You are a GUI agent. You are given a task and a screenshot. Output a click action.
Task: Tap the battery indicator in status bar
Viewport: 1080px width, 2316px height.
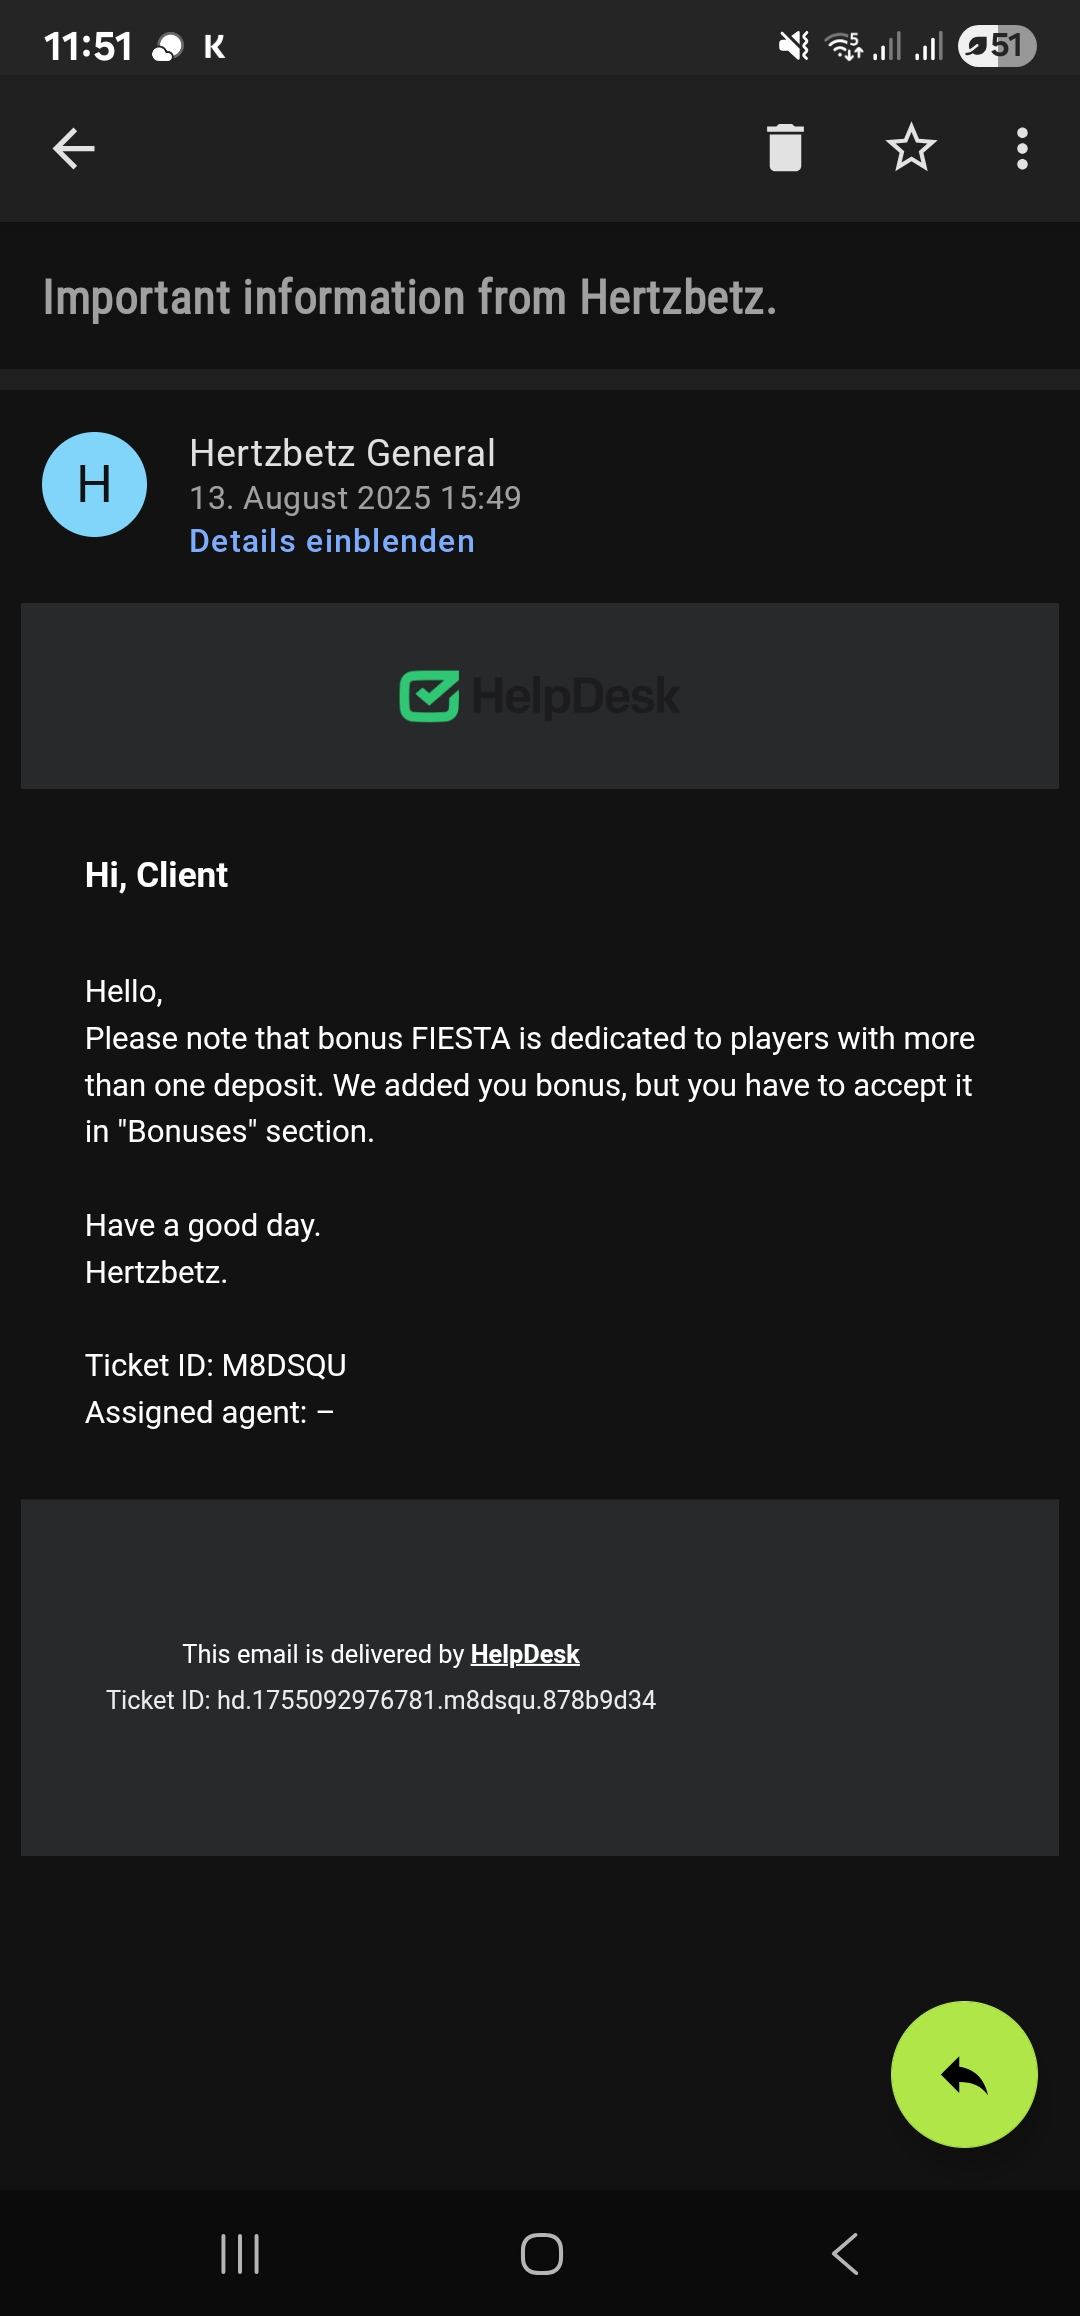pyautogui.click(x=997, y=46)
